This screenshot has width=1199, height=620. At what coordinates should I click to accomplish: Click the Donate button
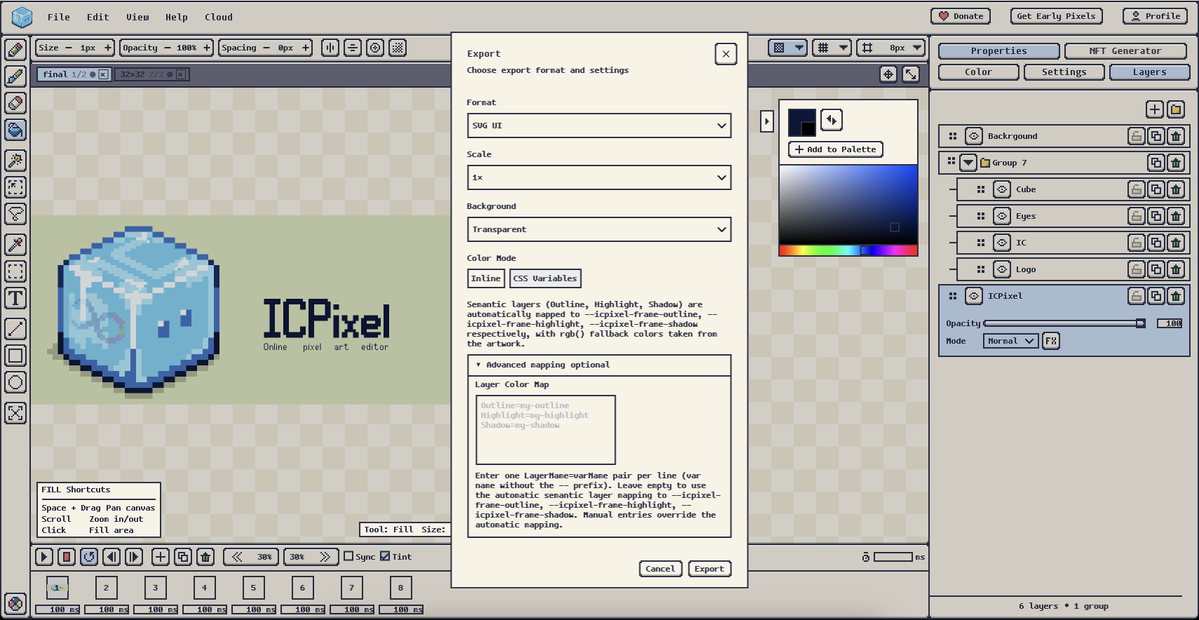[960, 16]
